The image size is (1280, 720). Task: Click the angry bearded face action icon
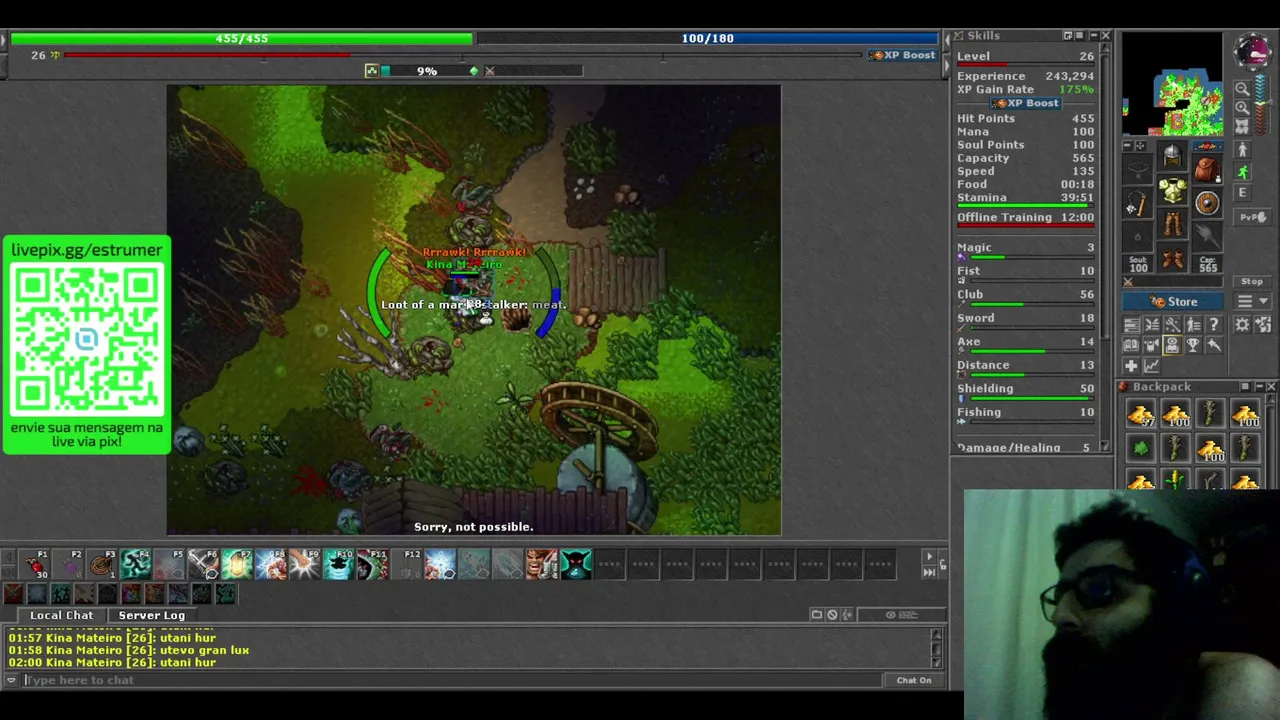pos(541,565)
